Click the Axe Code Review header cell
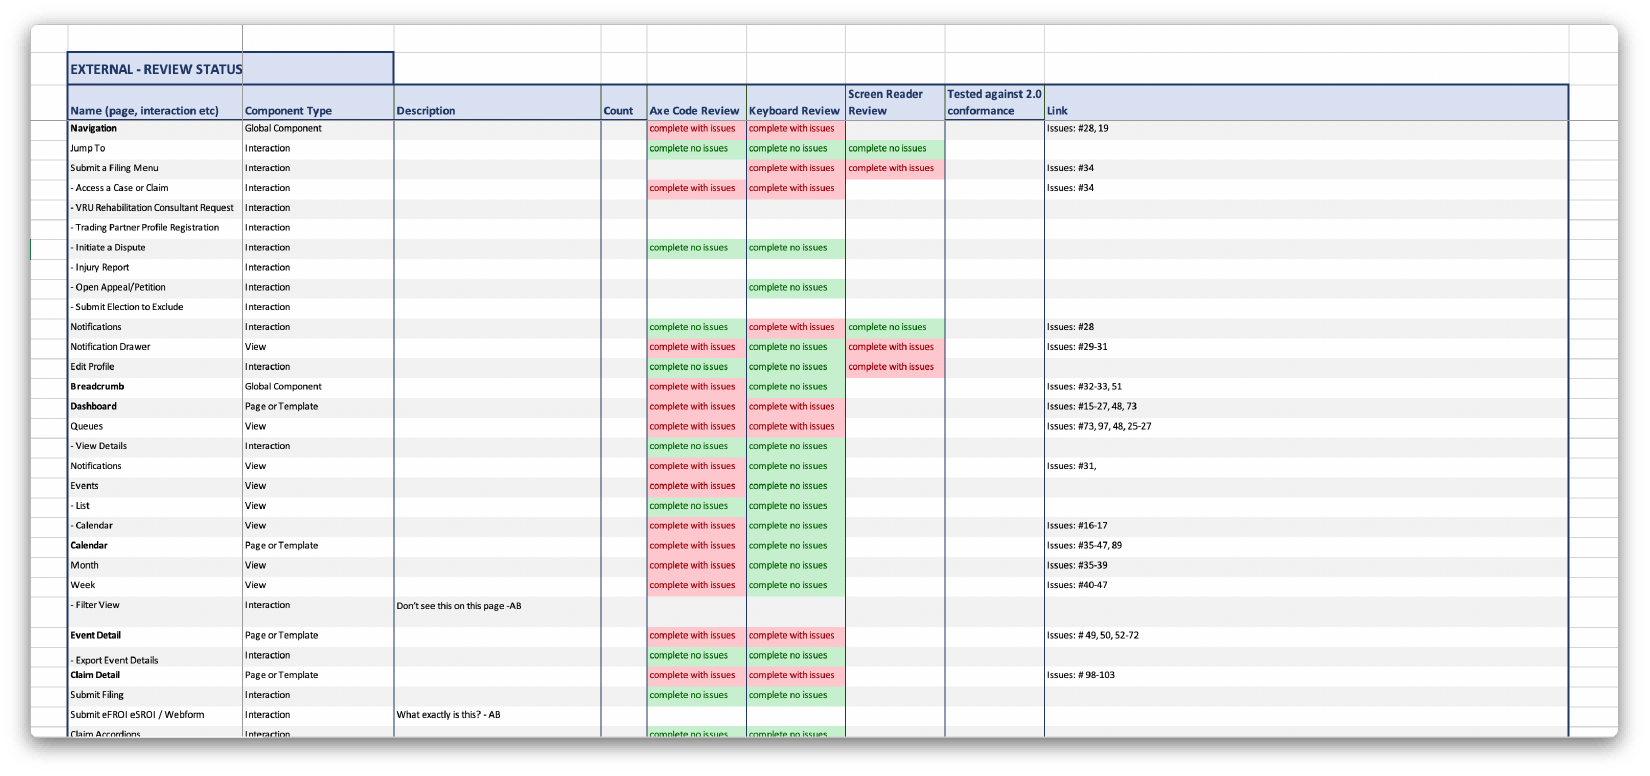This screenshot has width=1650, height=776. pyautogui.click(x=696, y=103)
